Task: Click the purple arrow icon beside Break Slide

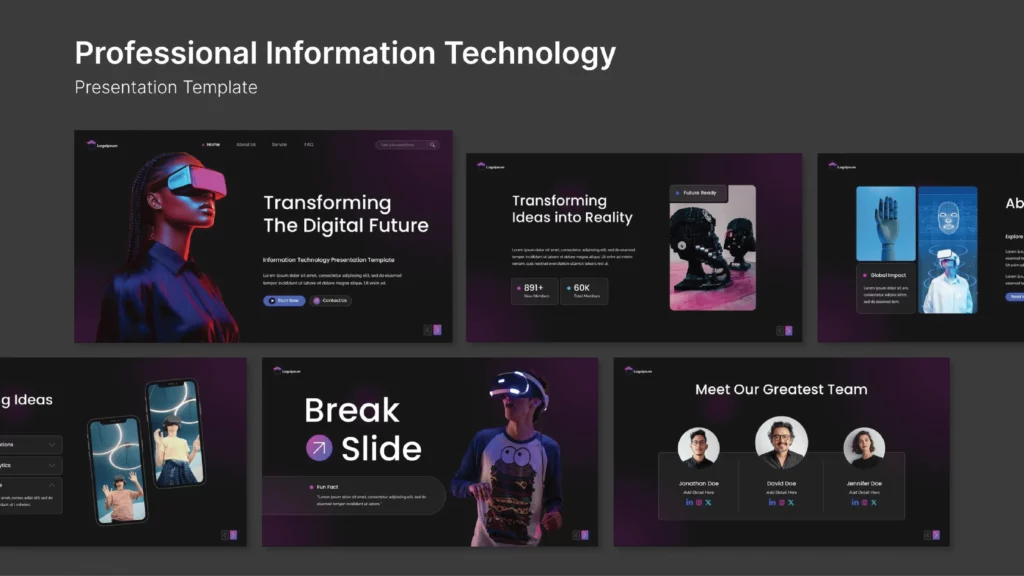Action: (x=319, y=448)
